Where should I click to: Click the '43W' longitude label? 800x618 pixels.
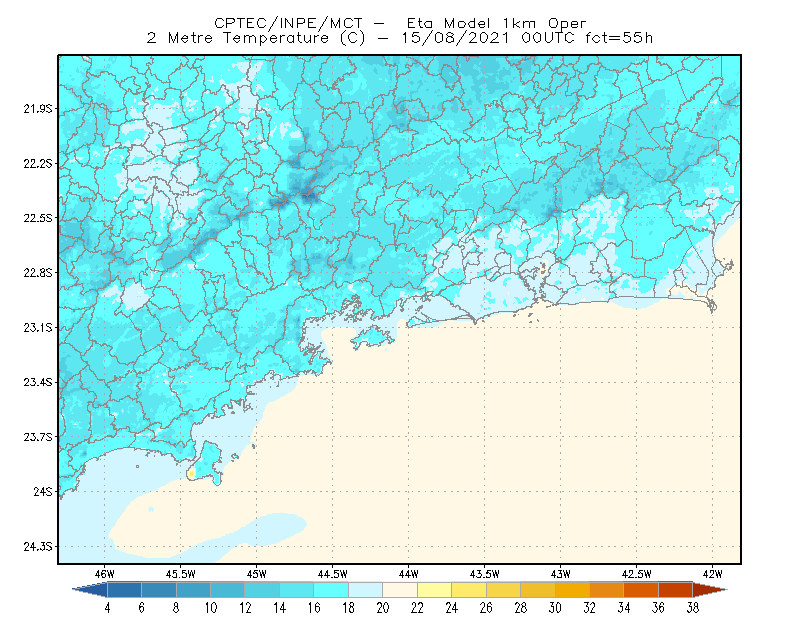pyautogui.click(x=560, y=574)
